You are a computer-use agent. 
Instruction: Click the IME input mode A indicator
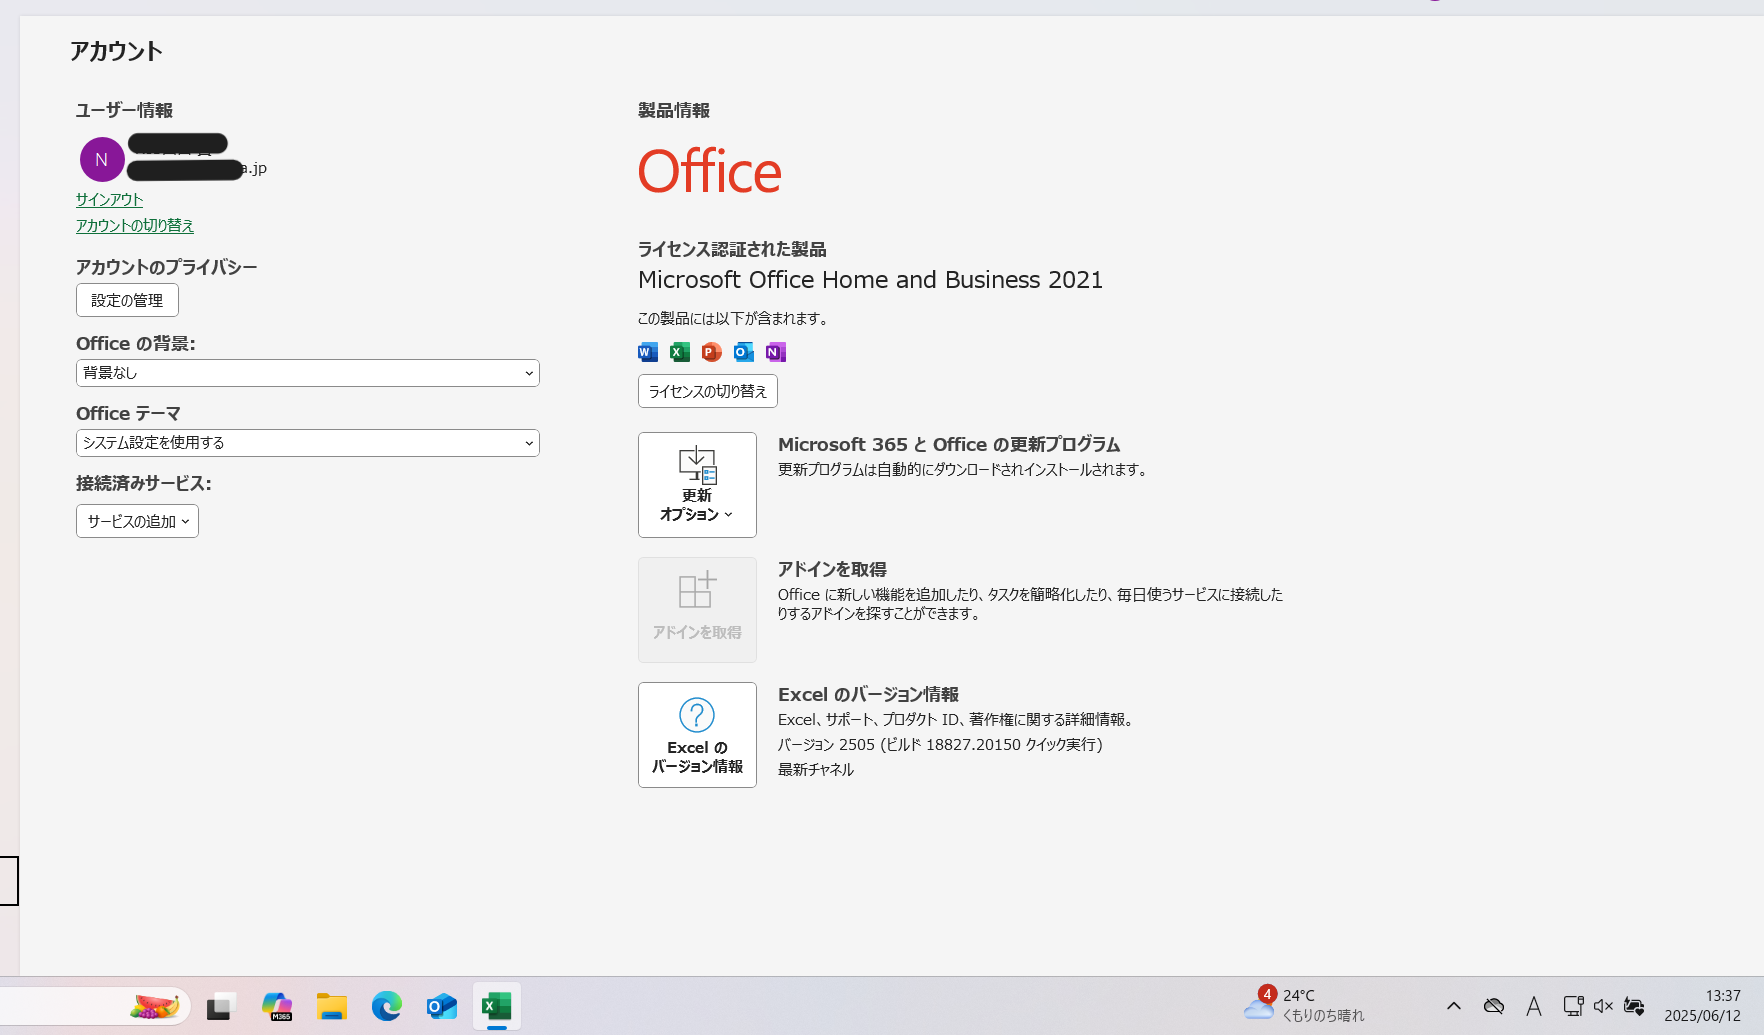(1534, 1006)
